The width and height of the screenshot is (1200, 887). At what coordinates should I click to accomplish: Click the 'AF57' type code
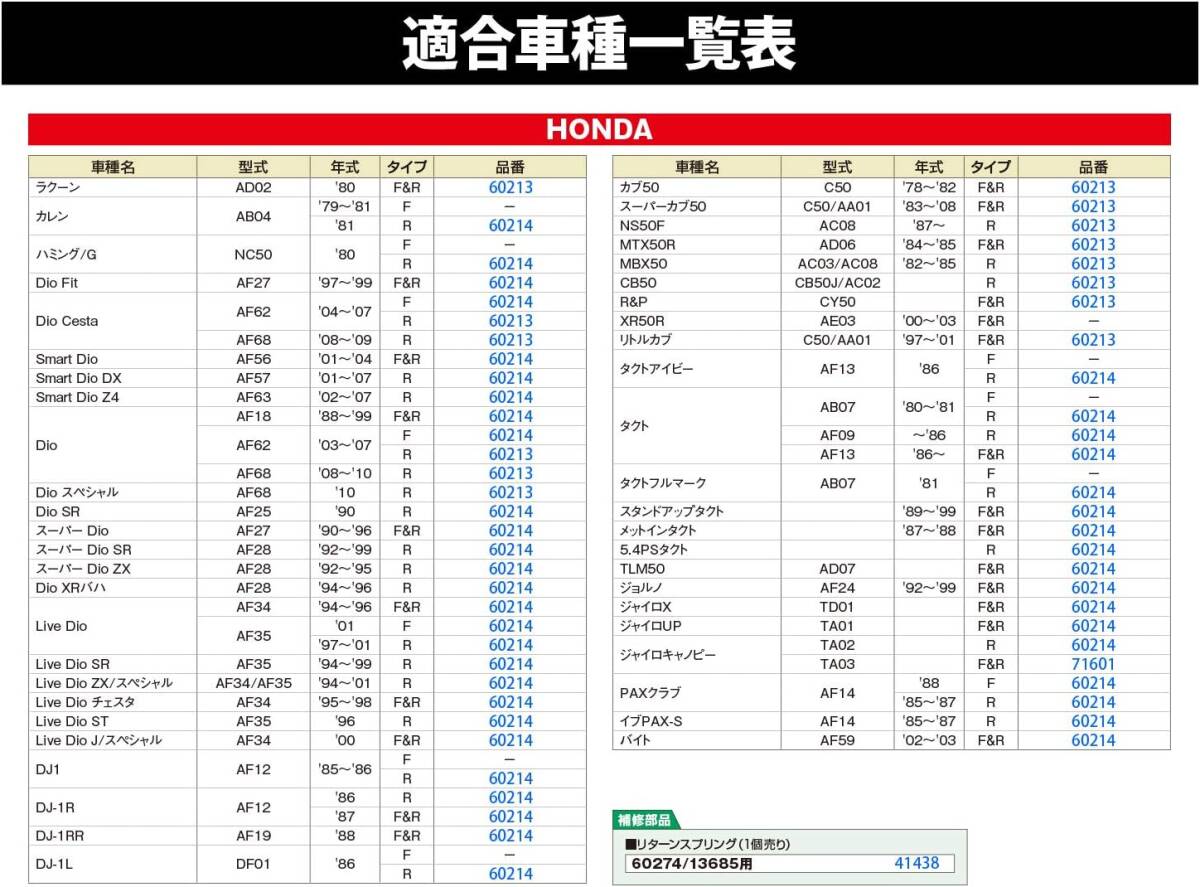(253, 378)
